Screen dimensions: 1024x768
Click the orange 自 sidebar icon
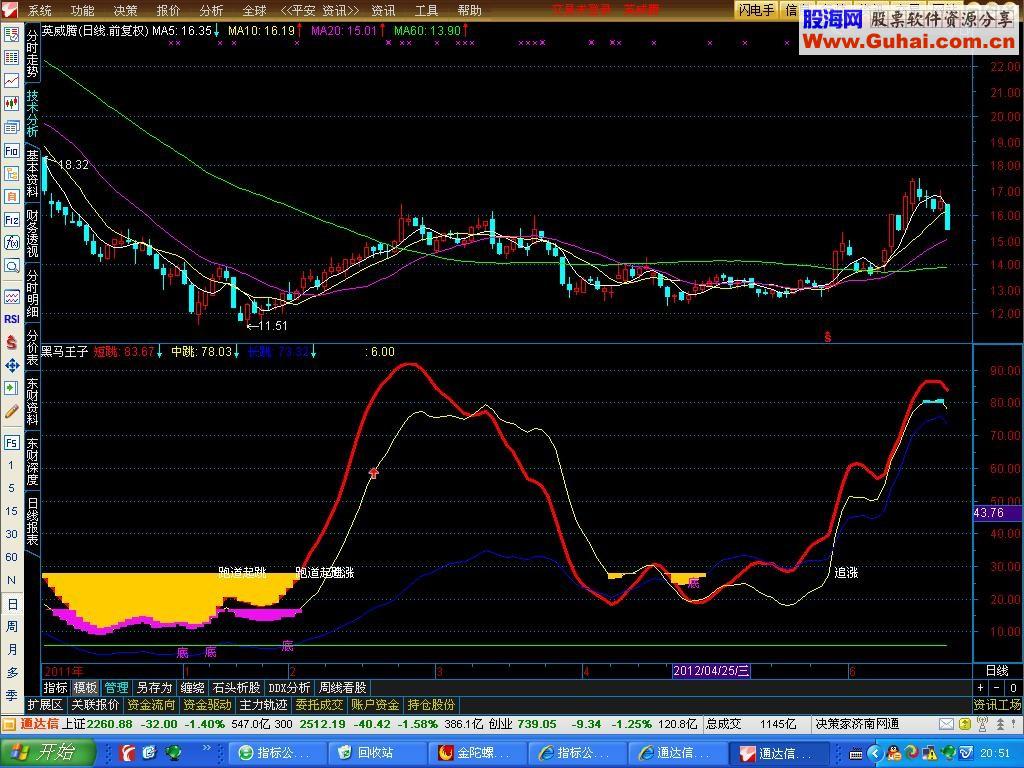point(12,196)
